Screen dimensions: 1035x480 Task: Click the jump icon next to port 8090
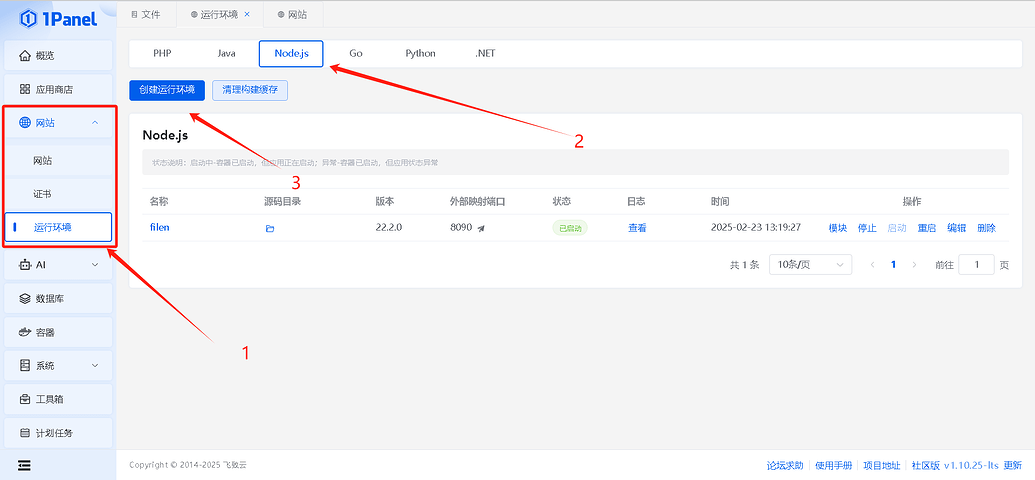(x=481, y=228)
